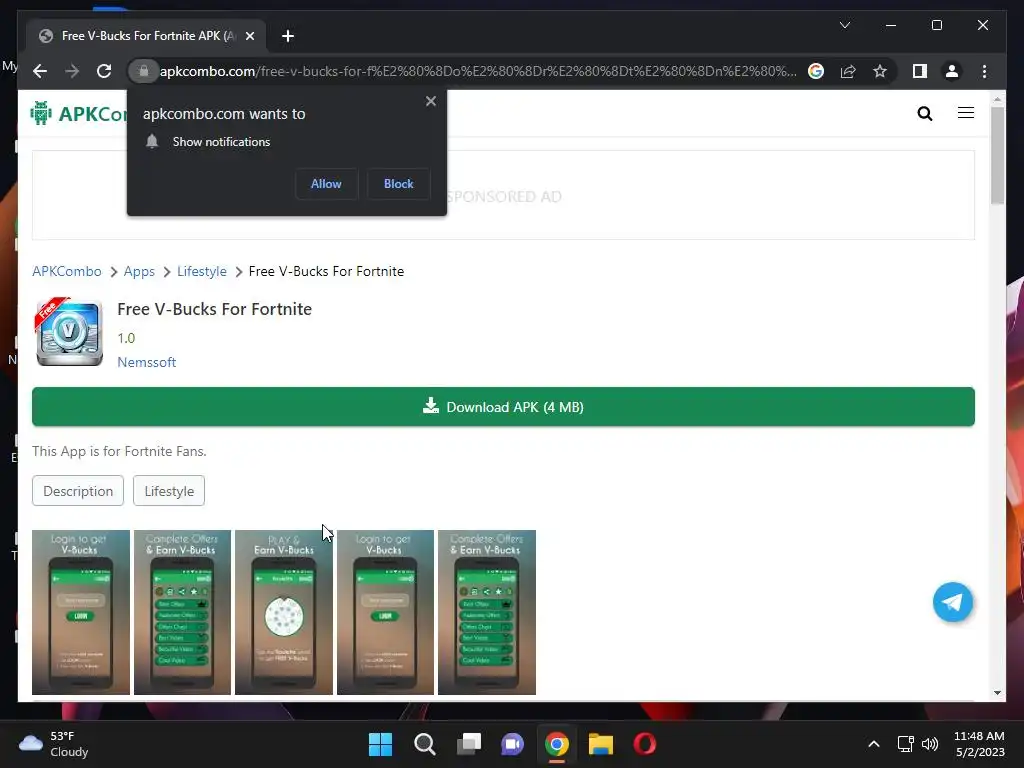The image size is (1024, 768).
Task: Show hidden system tray icons
Action: 874,744
